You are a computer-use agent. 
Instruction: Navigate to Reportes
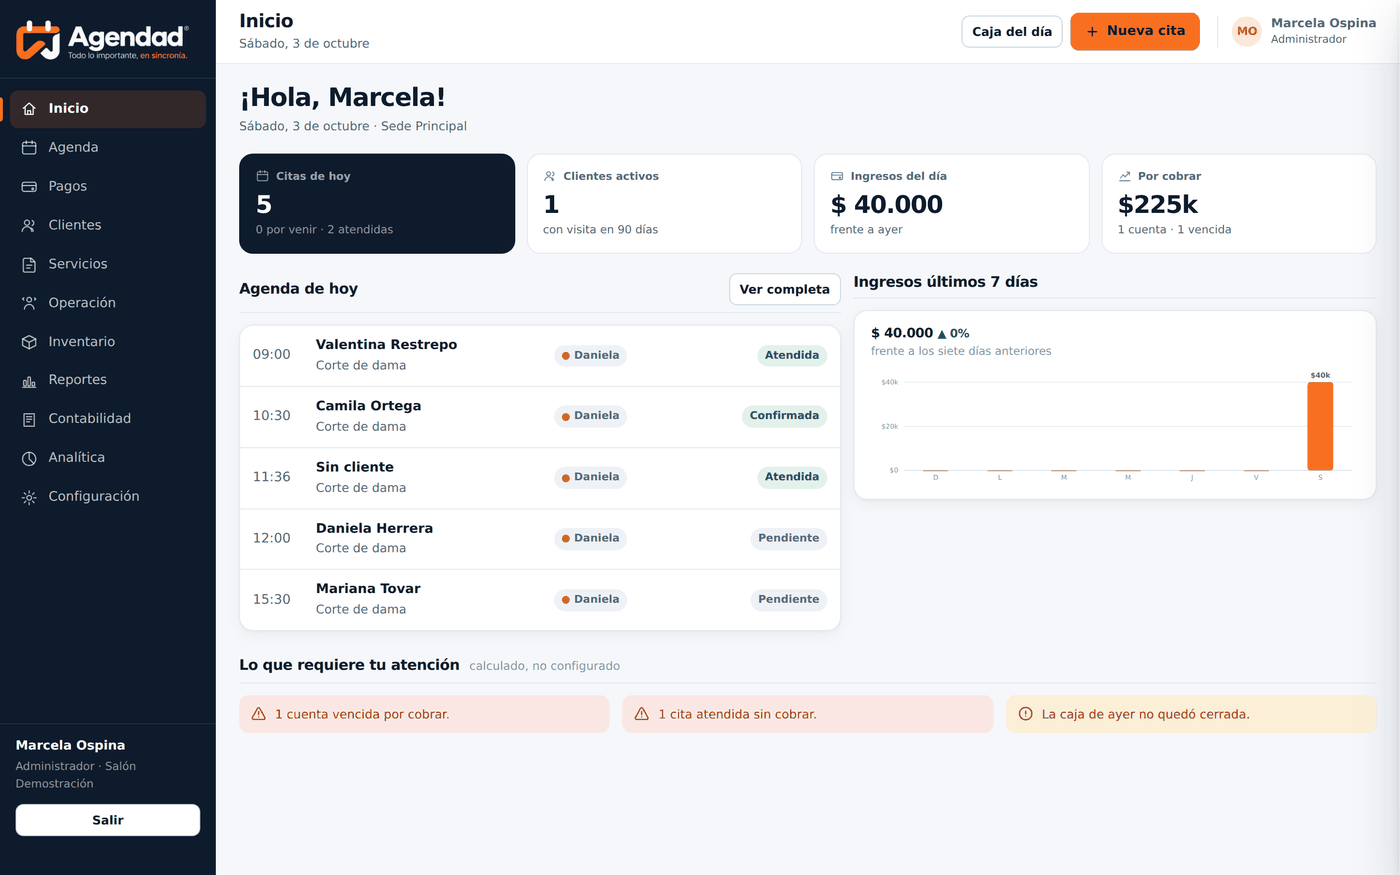click(x=108, y=380)
